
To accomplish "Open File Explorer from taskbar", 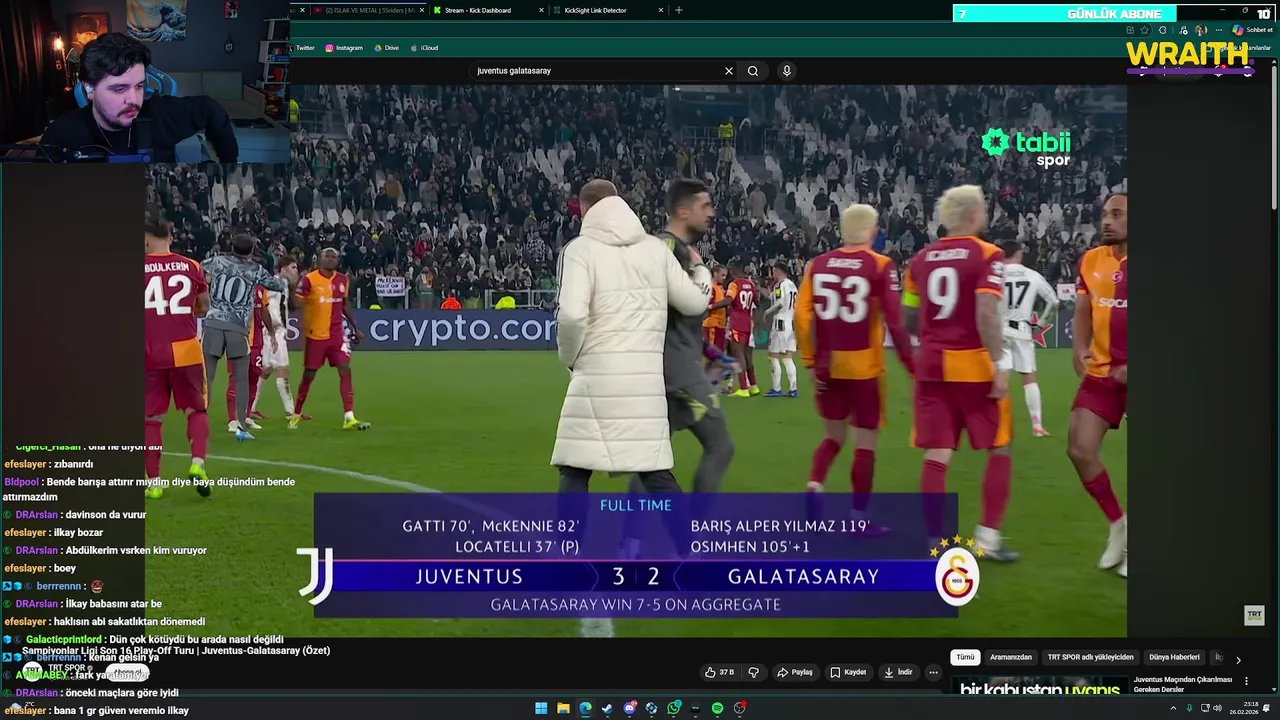I will point(563,708).
